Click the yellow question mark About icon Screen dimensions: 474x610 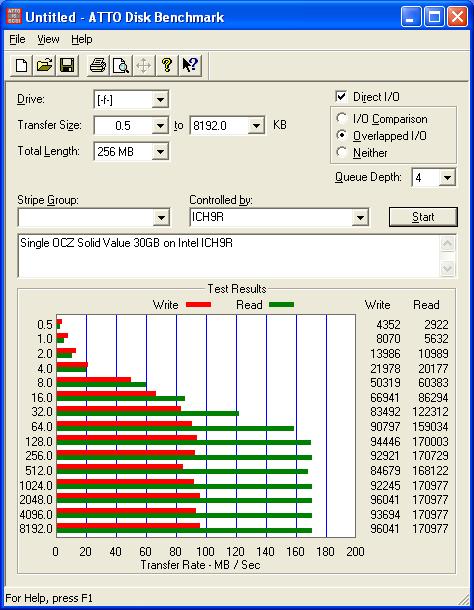click(167, 65)
